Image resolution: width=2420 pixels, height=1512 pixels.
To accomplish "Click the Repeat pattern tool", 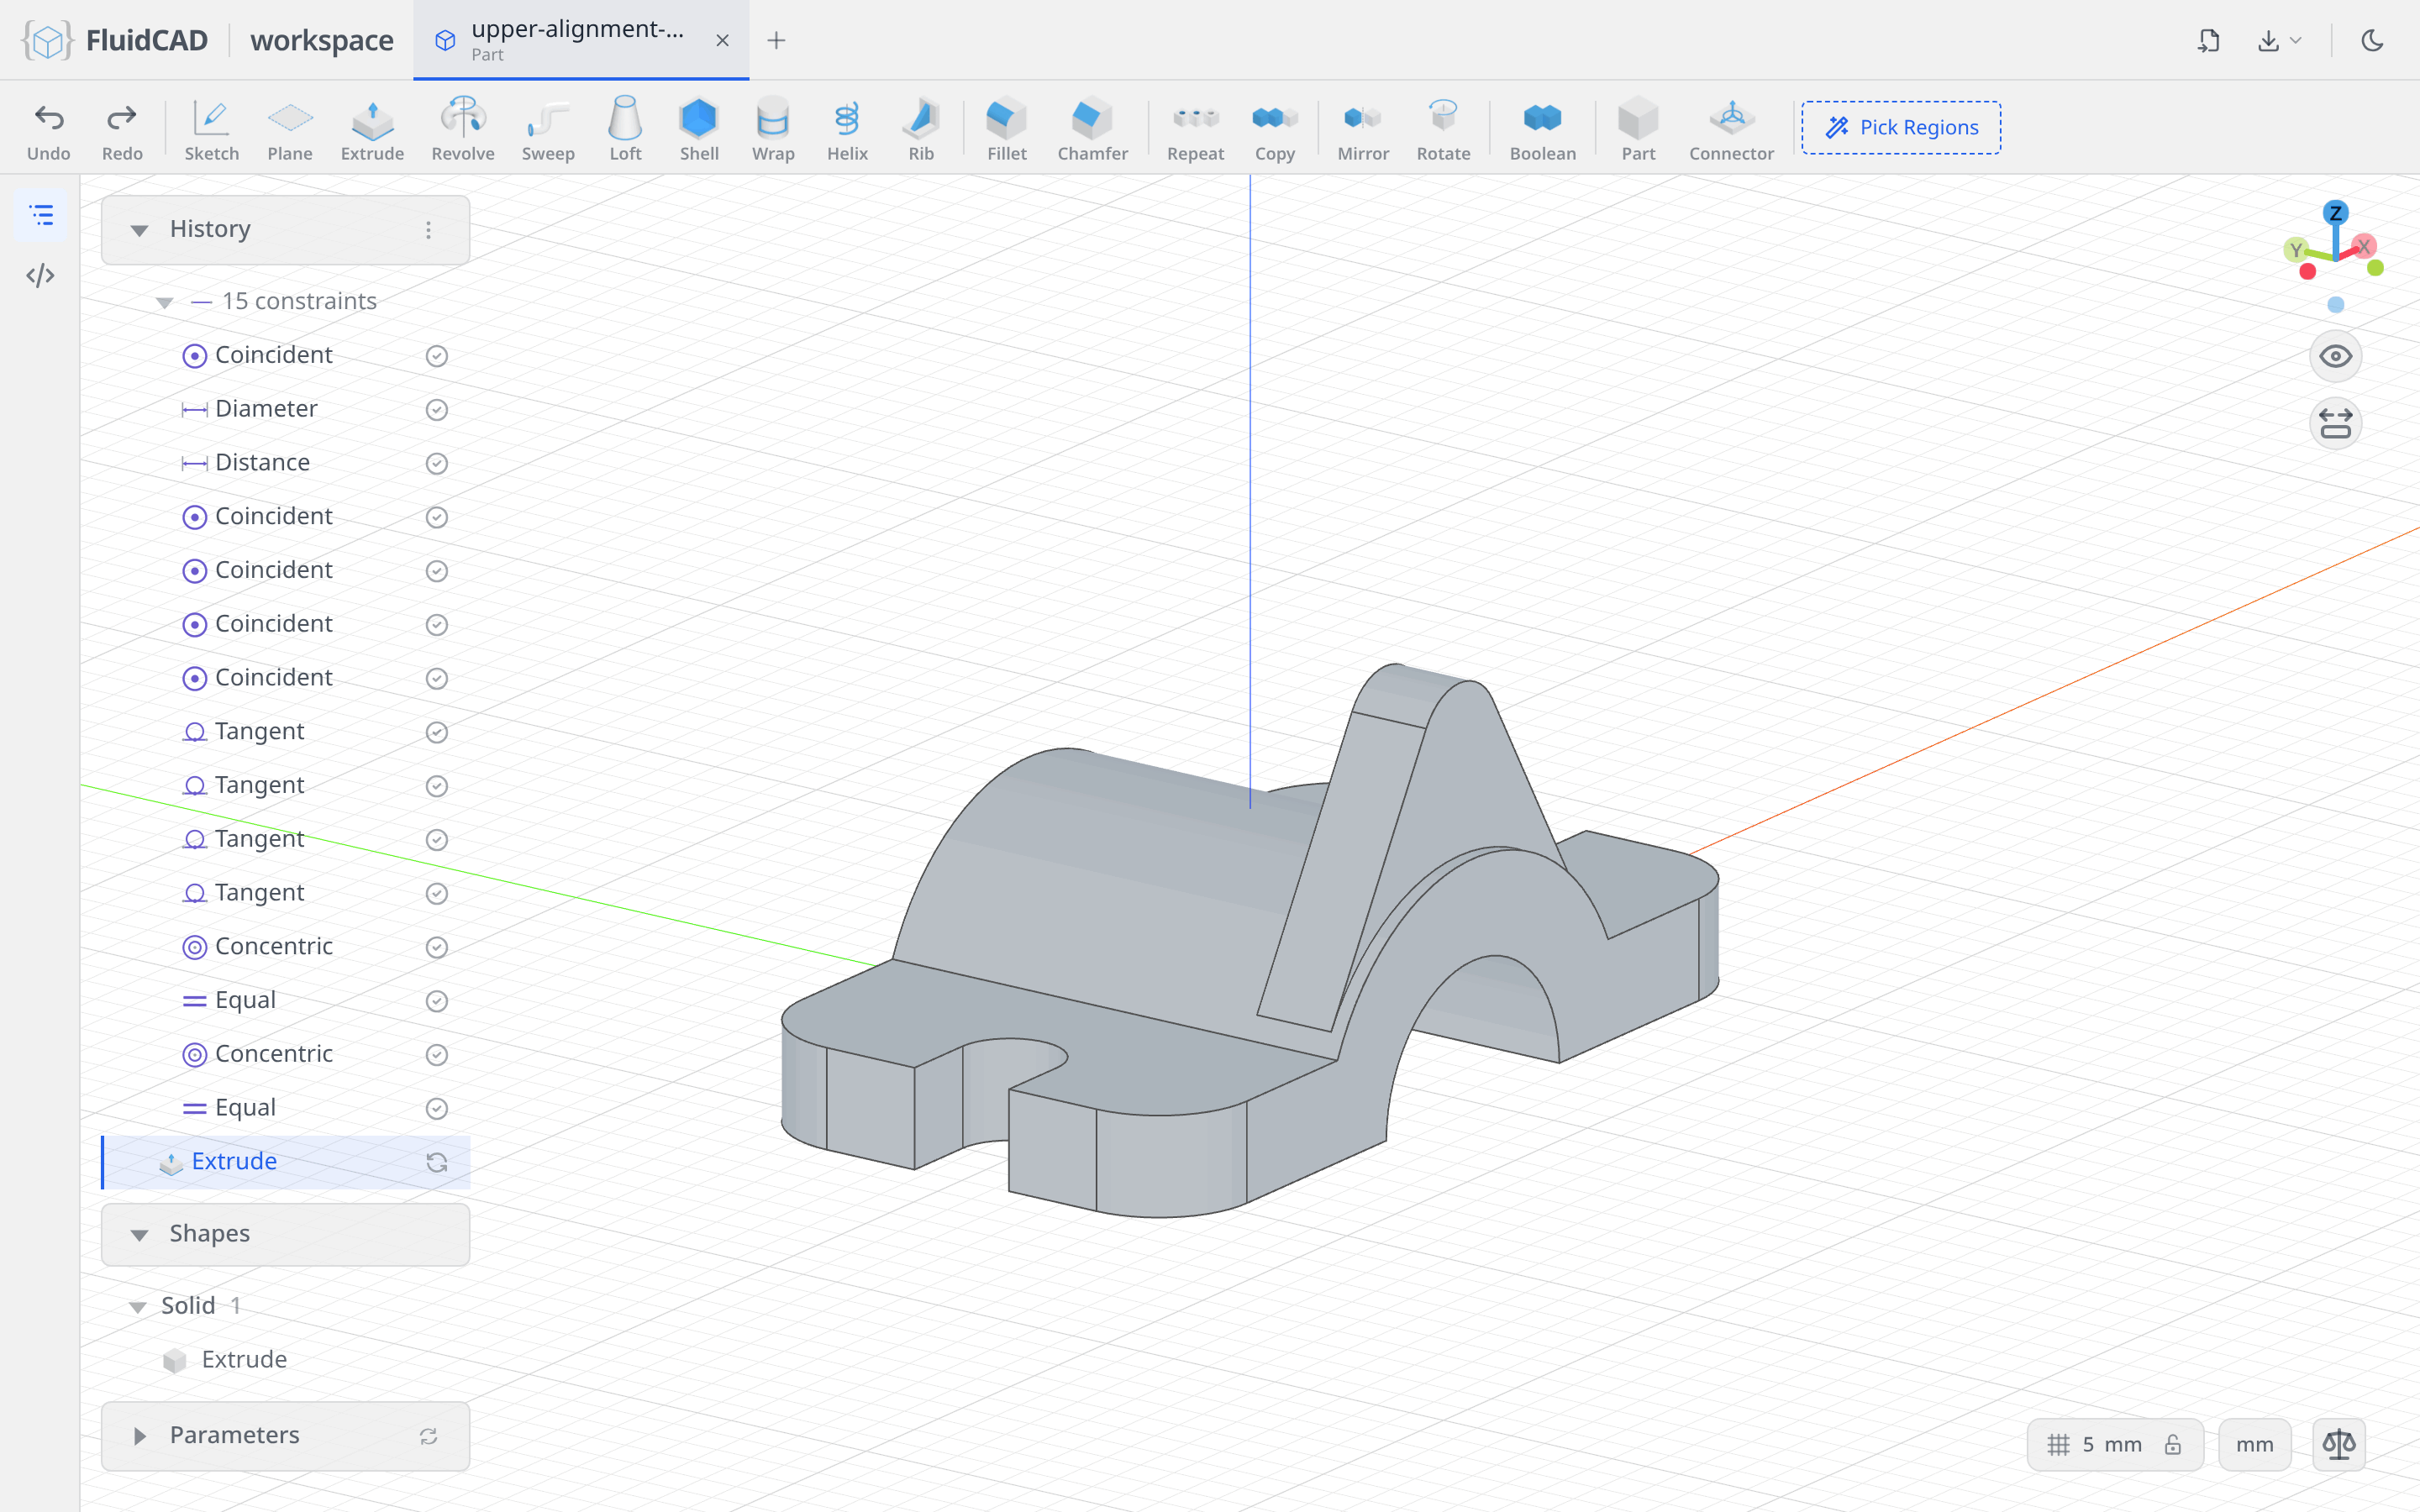I will [1195, 130].
